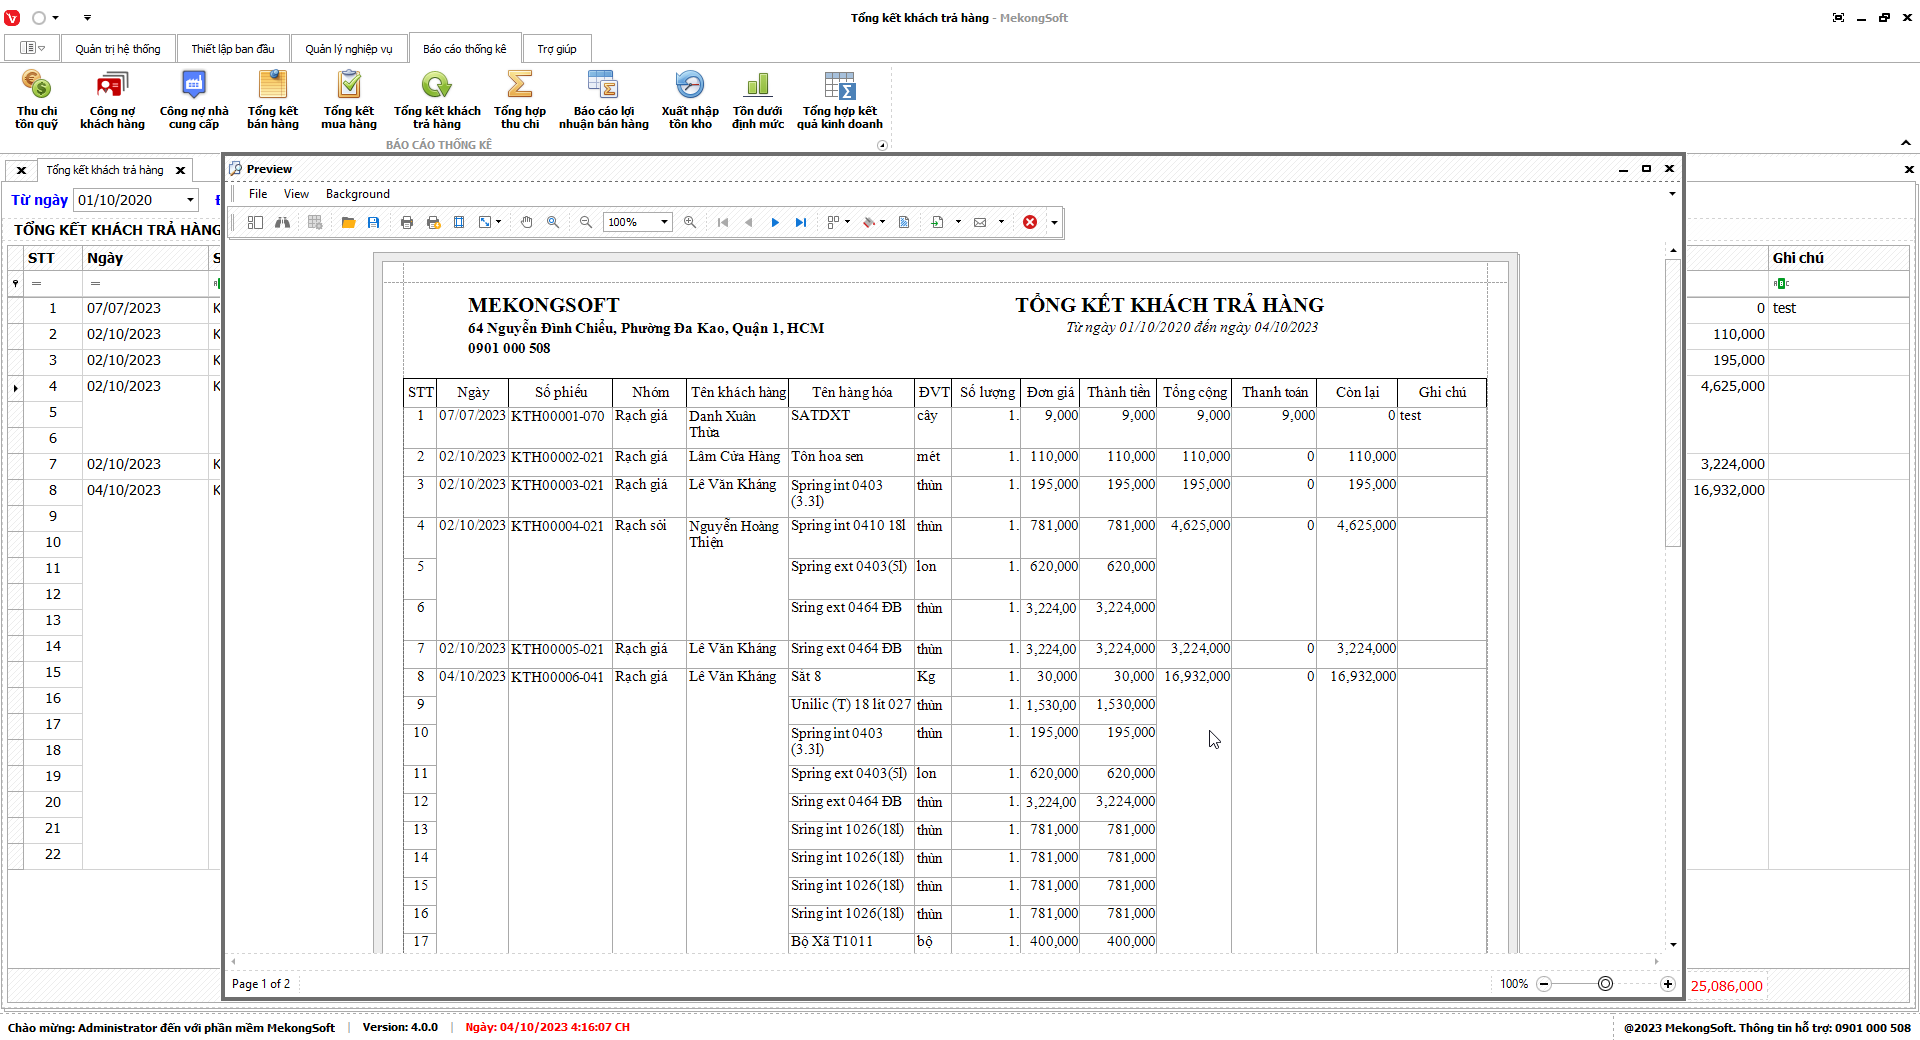This screenshot has height=1040, width=1920.
Task: Open the zoom percentage dropdown showing 100%
Action: 664,222
